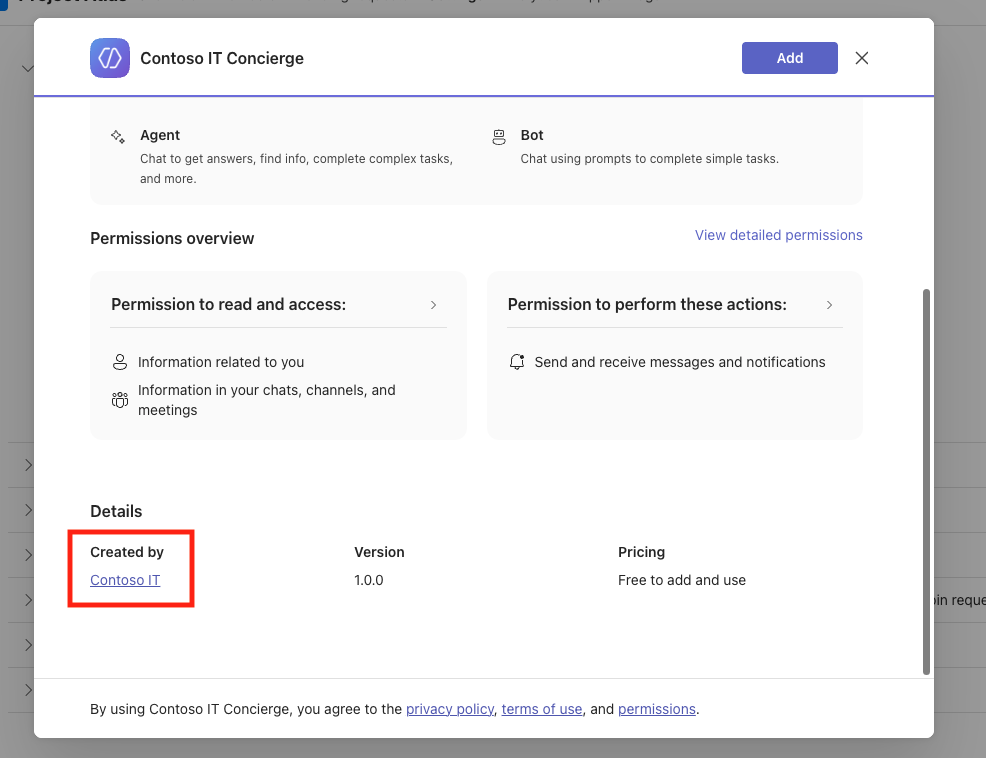
Task: Click the group icon for chats, channels, meetings
Action: pyautogui.click(x=119, y=399)
